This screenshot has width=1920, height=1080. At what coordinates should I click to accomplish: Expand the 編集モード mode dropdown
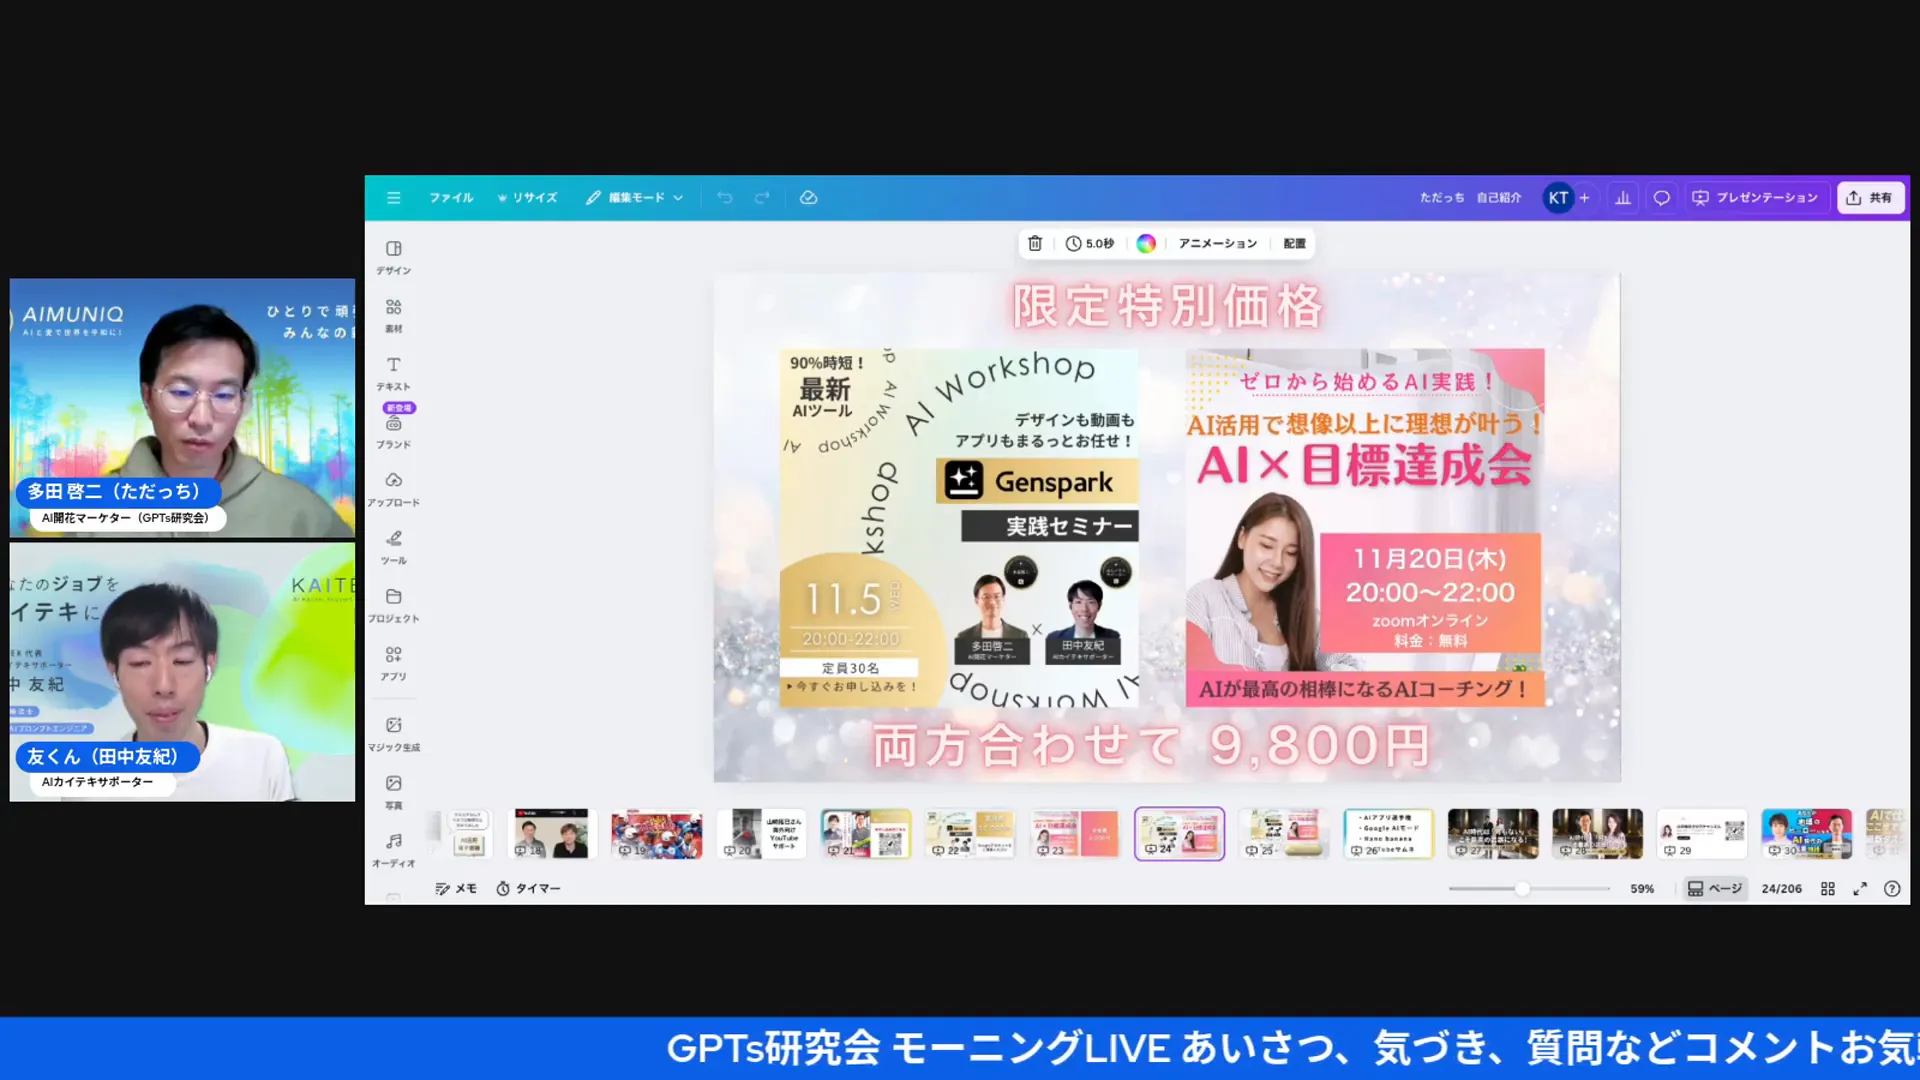pos(634,197)
